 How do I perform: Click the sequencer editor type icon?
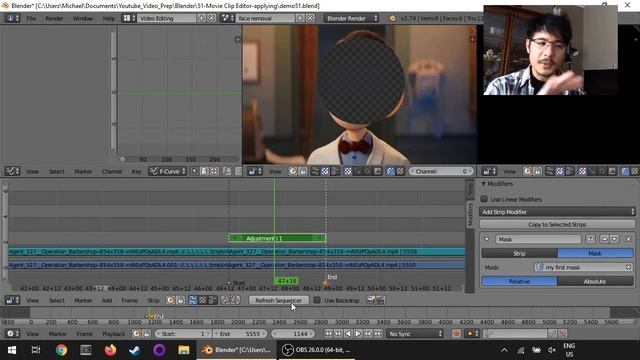click(12, 300)
